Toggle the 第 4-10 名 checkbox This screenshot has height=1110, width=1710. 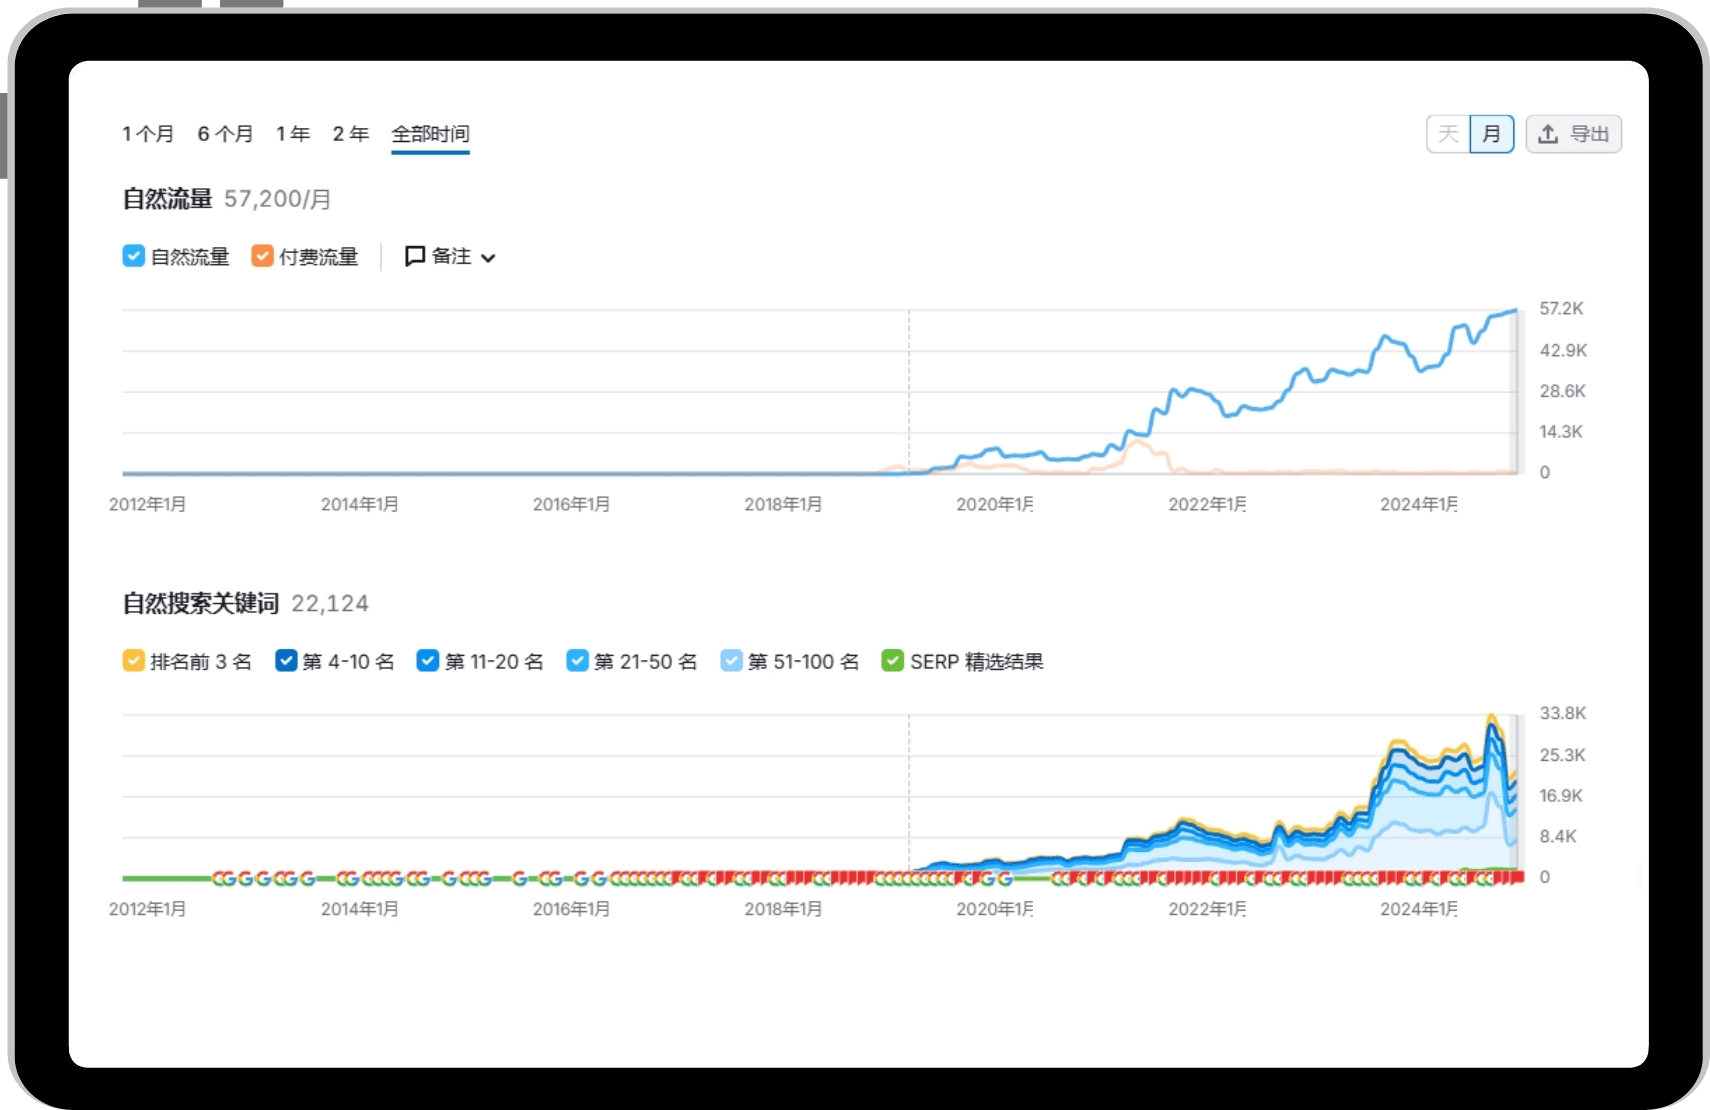point(286,661)
